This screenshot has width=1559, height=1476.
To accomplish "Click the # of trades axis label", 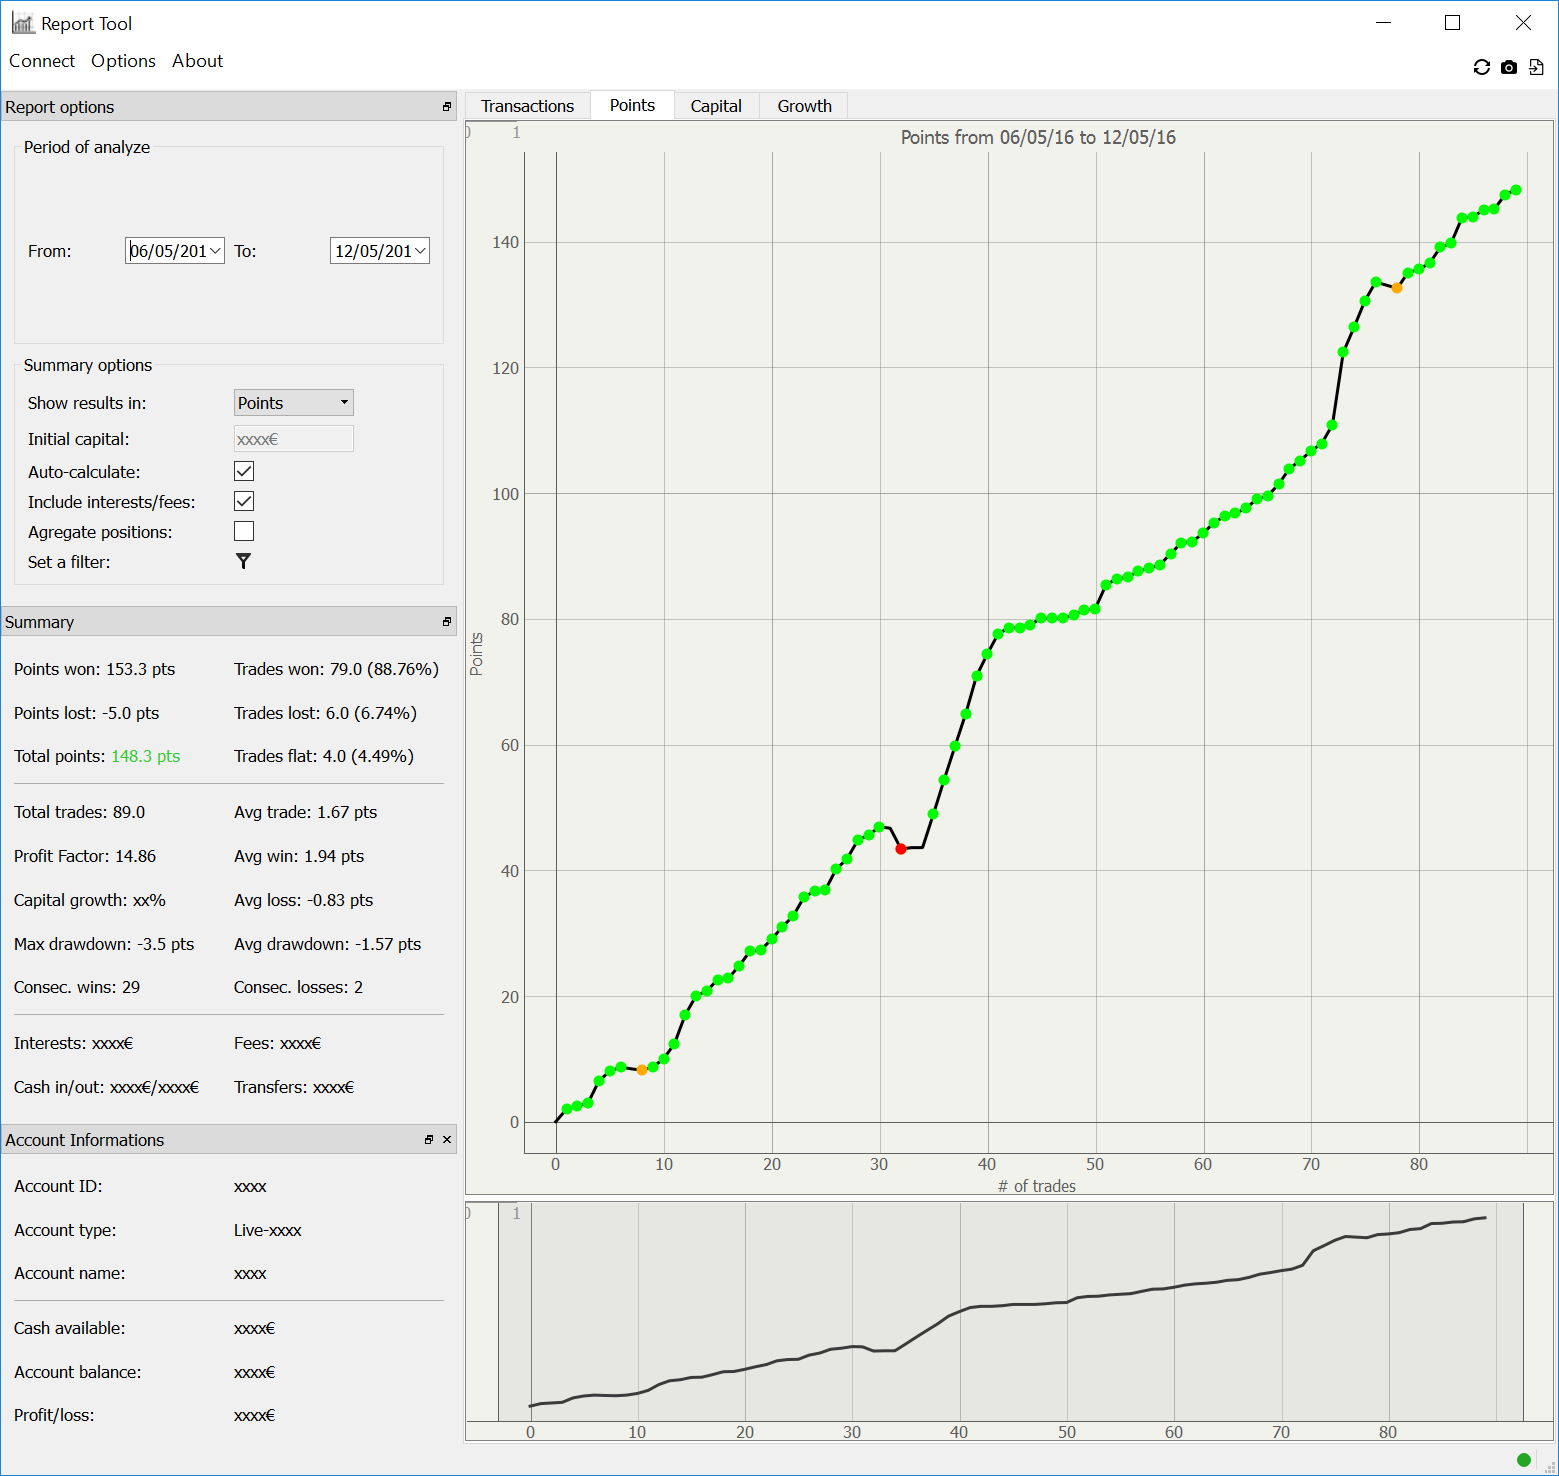I will coord(1037,1186).
